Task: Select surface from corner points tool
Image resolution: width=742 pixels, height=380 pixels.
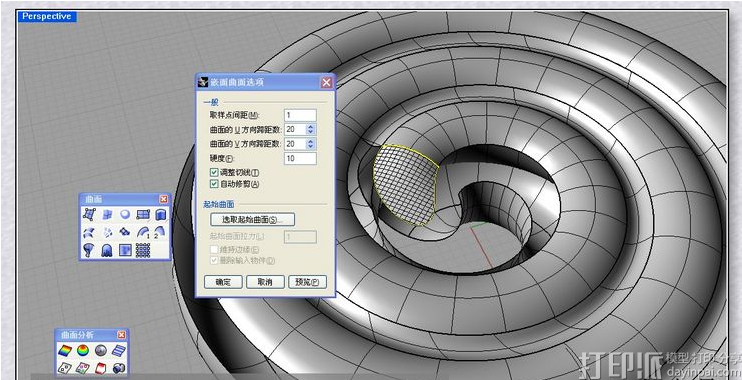Action: click(89, 214)
